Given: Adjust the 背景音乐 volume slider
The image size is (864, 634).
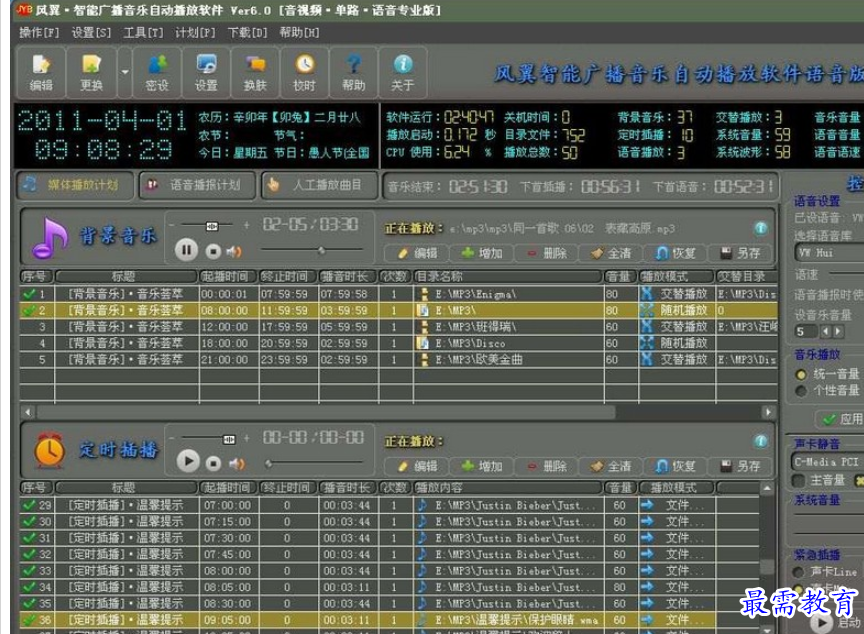Looking at the screenshot, I should (x=212, y=226).
